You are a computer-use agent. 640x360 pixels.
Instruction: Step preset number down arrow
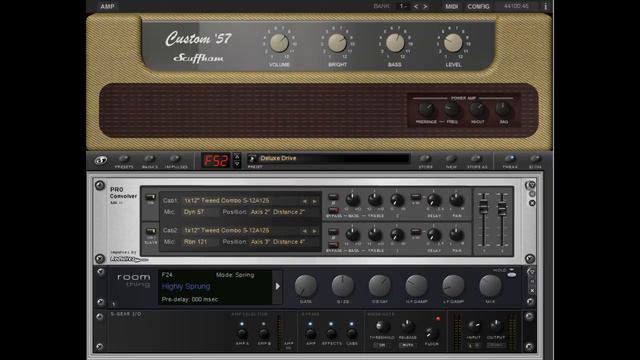coord(237,164)
